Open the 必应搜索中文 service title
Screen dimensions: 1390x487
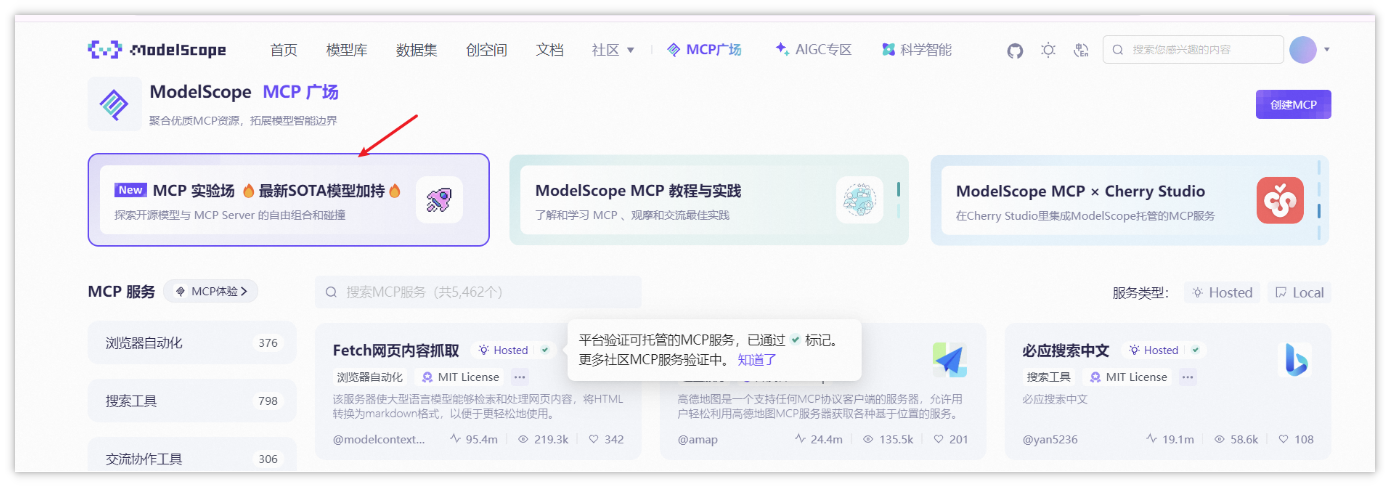tap(1066, 351)
